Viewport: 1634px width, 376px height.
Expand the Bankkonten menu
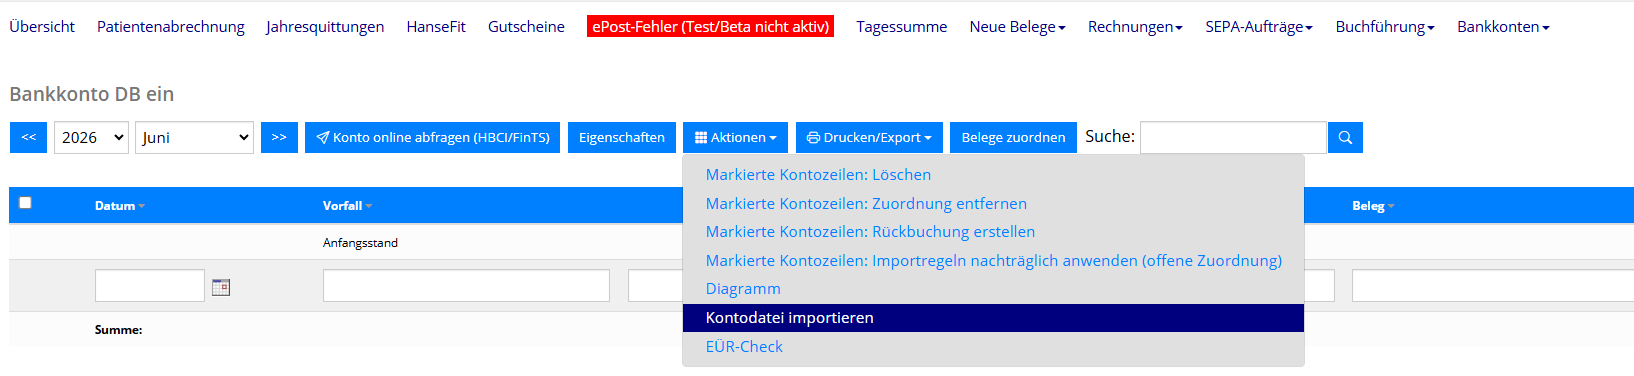(1503, 27)
